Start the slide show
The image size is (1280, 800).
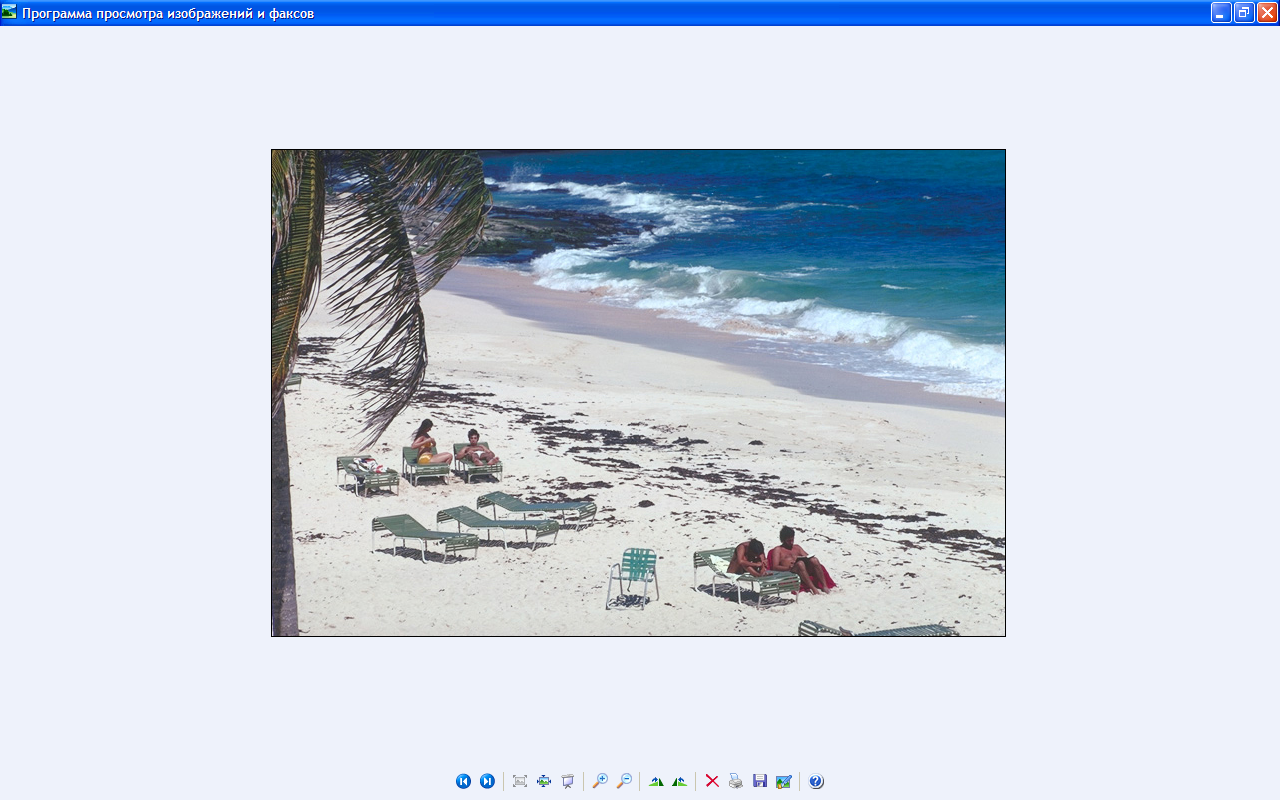point(568,781)
